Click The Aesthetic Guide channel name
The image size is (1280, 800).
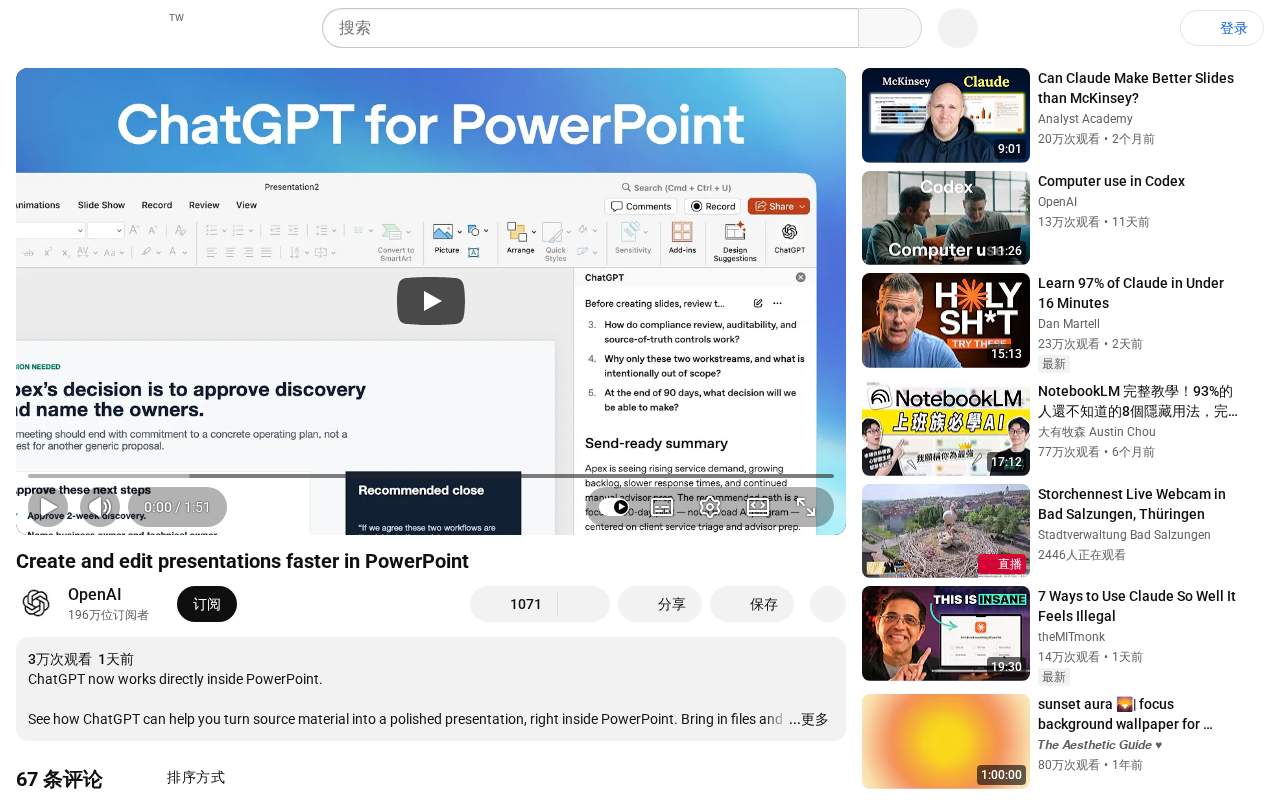click(x=1100, y=745)
